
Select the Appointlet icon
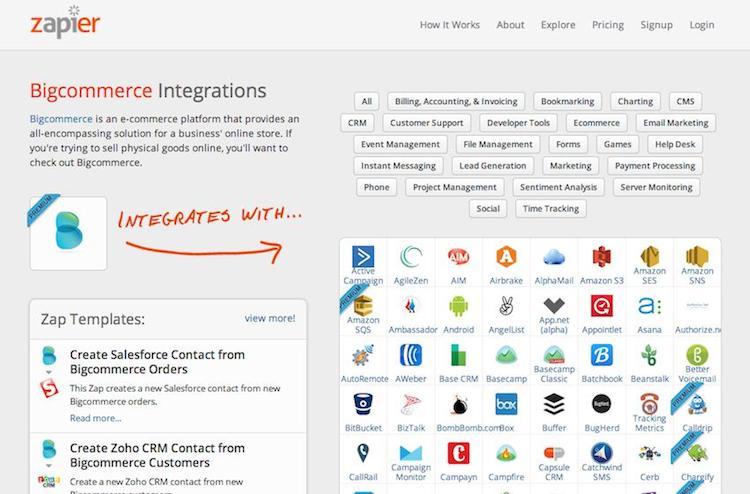tap(602, 306)
